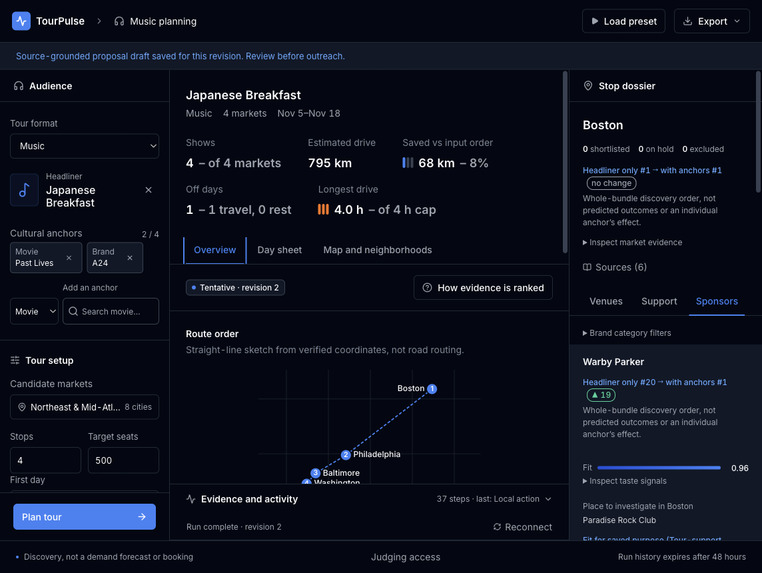Open the Venues tab

point(606,301)
